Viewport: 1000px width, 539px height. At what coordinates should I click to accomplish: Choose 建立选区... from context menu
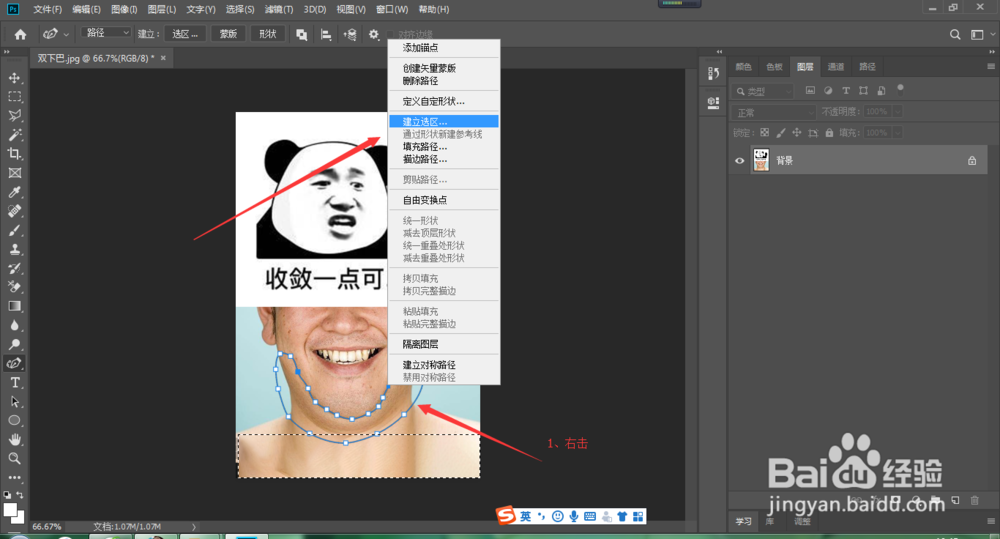(444, 121)
